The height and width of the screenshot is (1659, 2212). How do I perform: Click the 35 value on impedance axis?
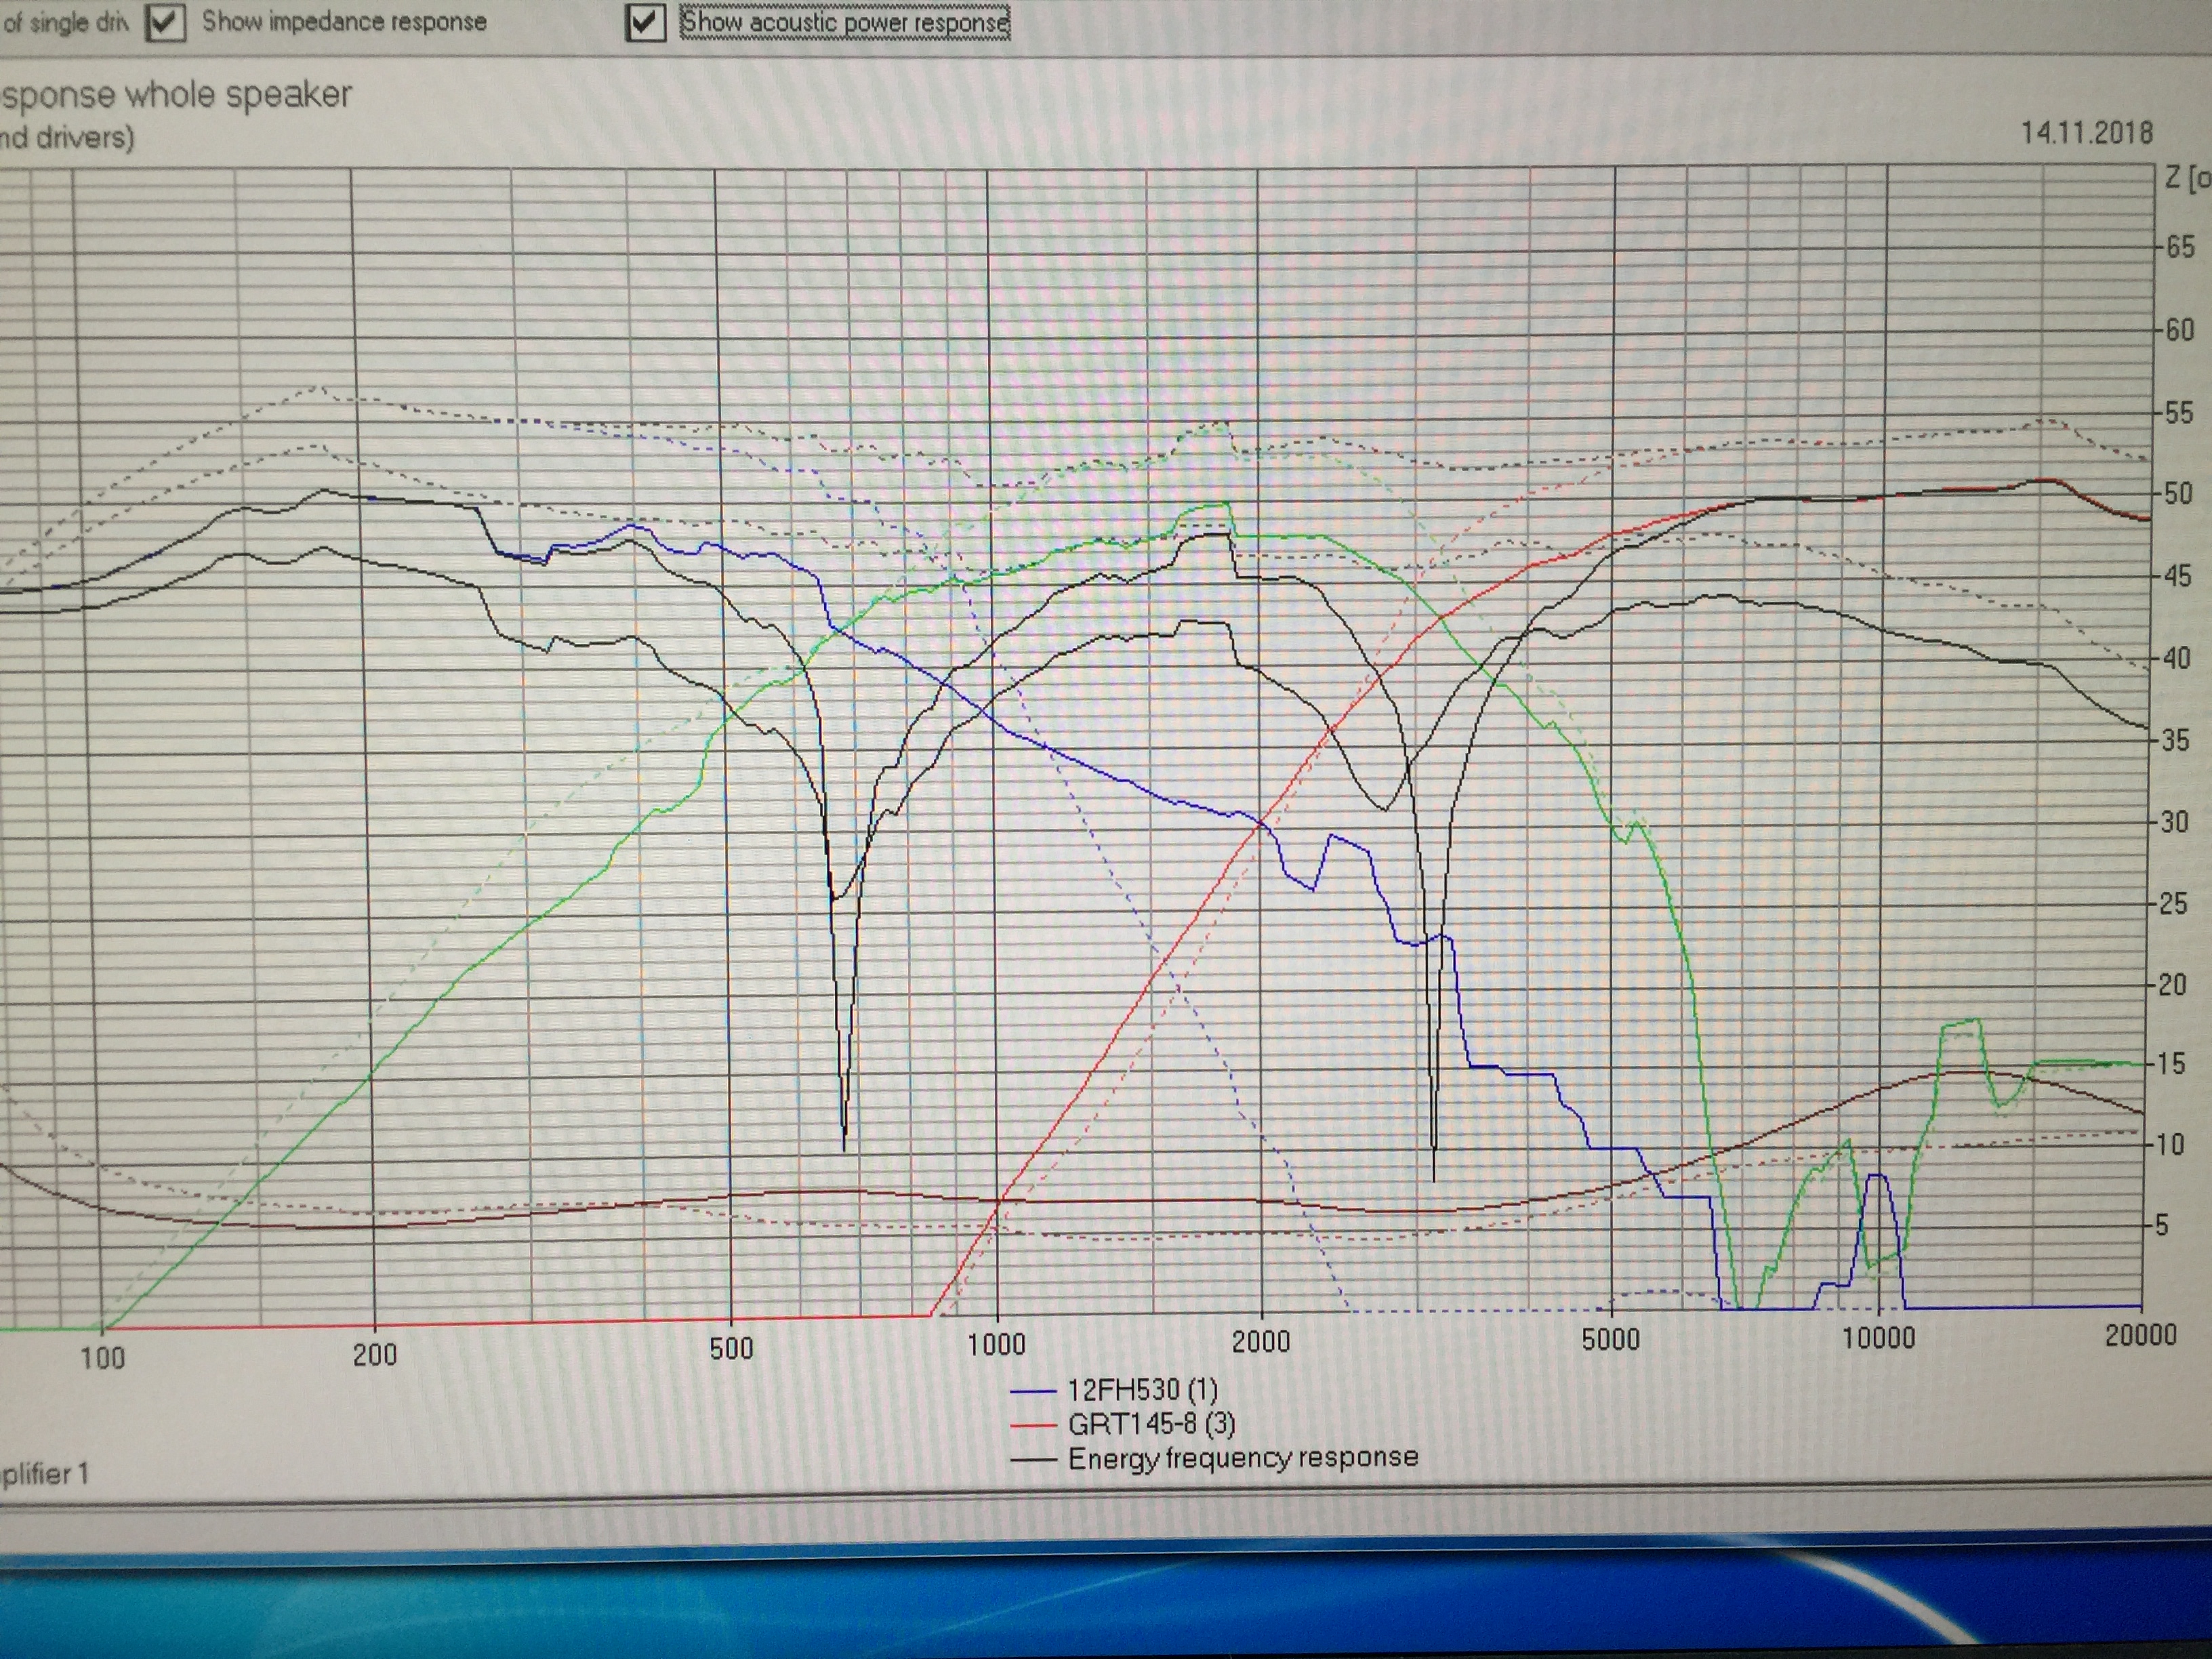[x=2176, y=740]
